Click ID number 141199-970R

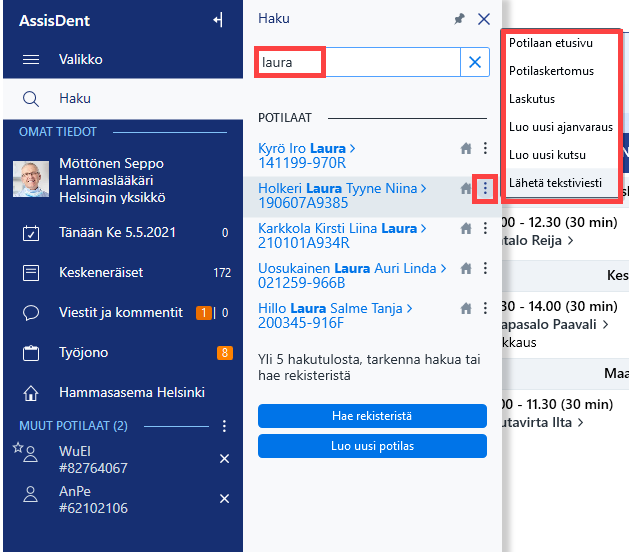[x=302, y=163]
